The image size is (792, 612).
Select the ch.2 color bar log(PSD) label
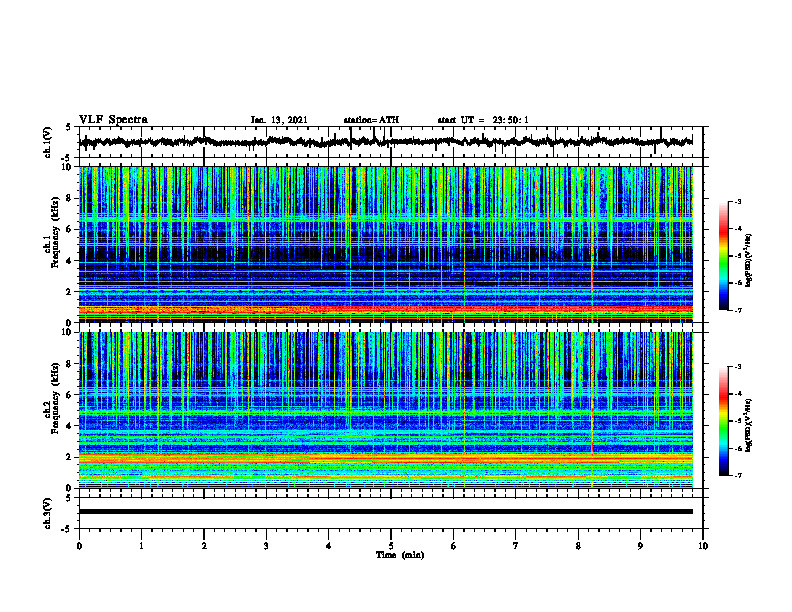749,425
